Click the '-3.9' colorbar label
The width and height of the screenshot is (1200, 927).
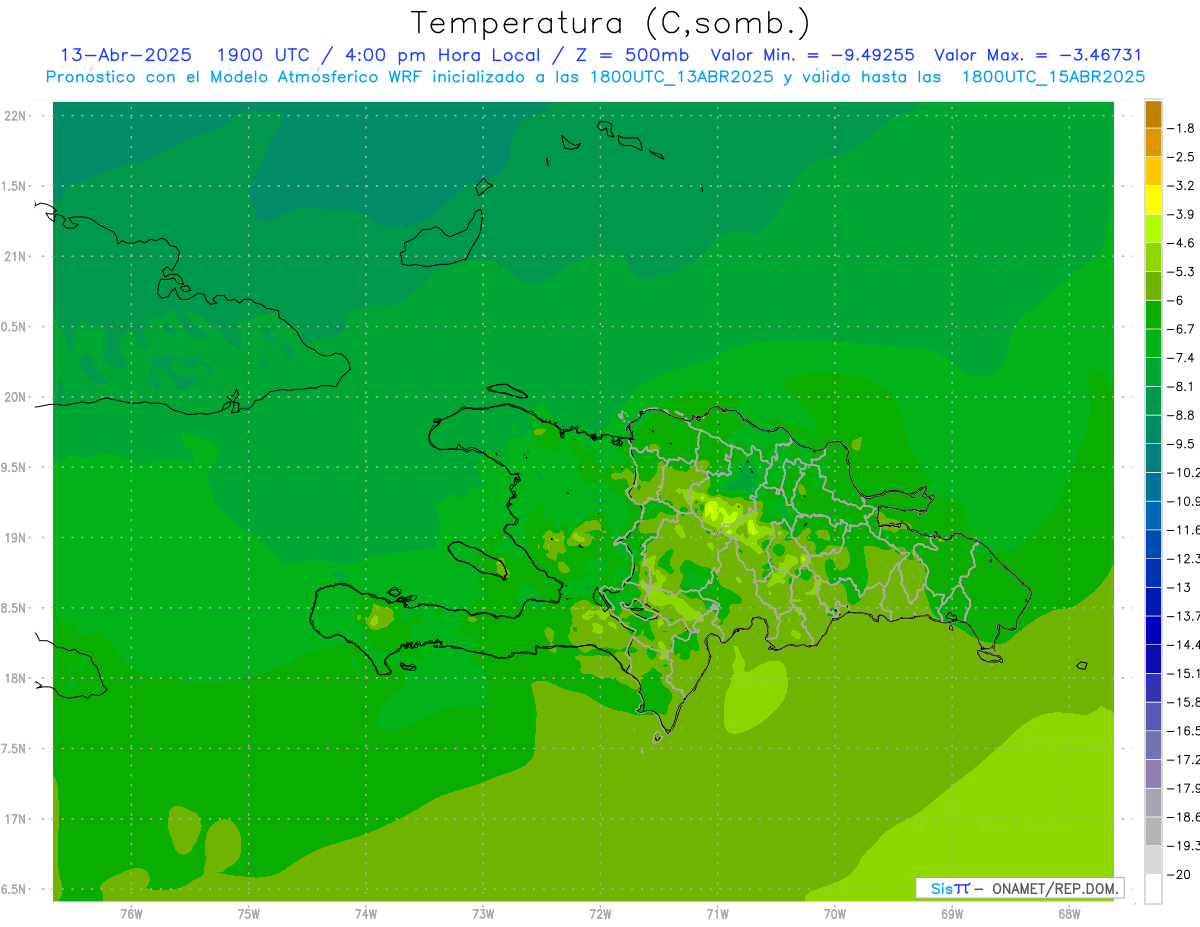click(x=1182, y=214)
